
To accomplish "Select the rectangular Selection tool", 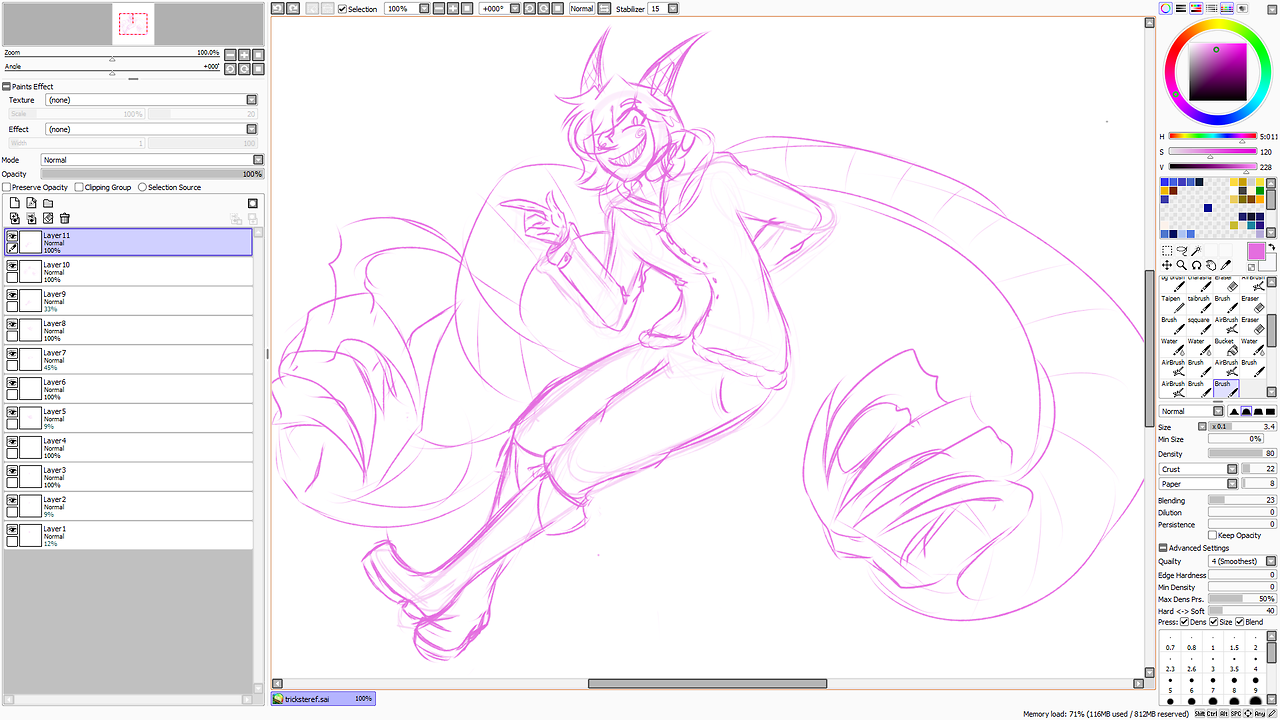I will click(x=1167, y=251).
